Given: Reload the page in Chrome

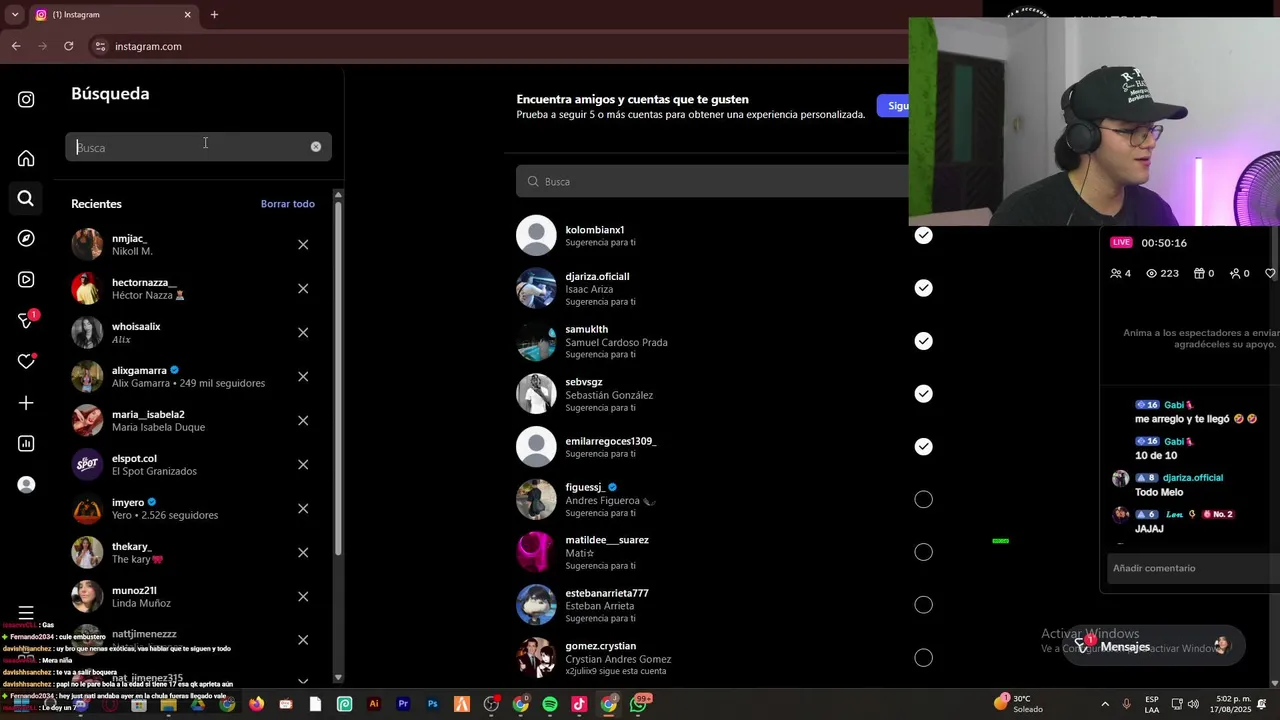Looking at the screenshot, I should pyautogui.click(x=68, y=46).
